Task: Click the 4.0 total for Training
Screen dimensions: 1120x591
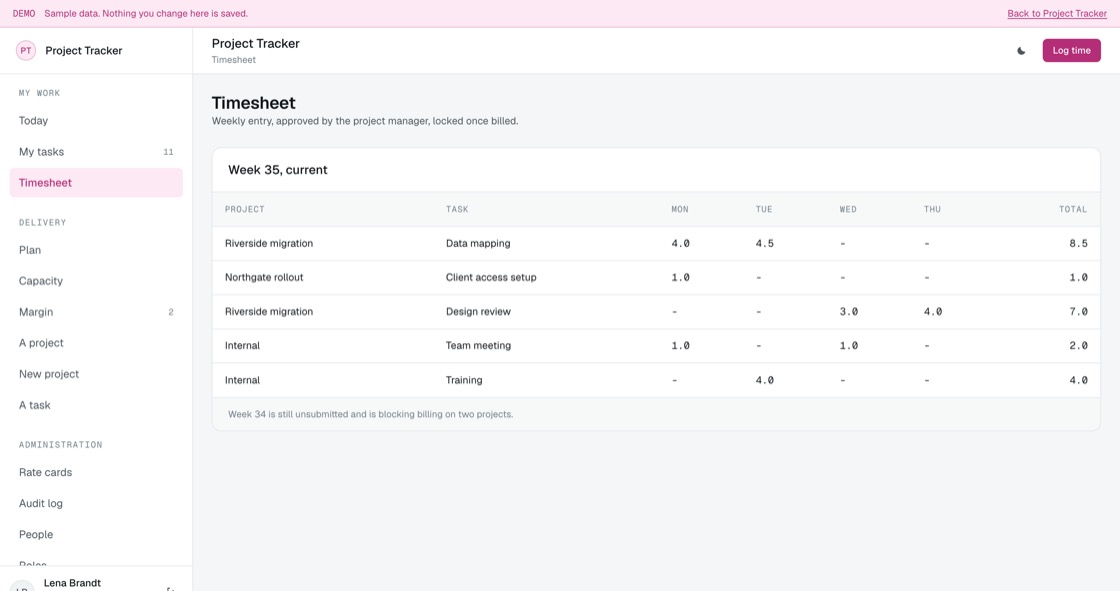Action: (1079, 380)
